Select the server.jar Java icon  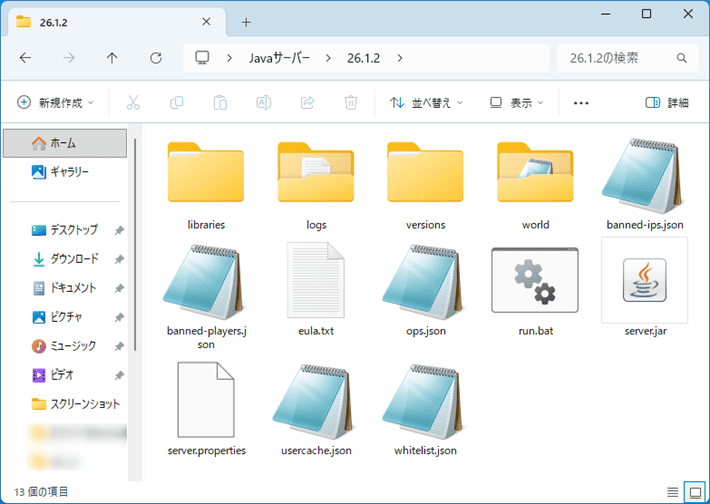(x=644, y=280)
